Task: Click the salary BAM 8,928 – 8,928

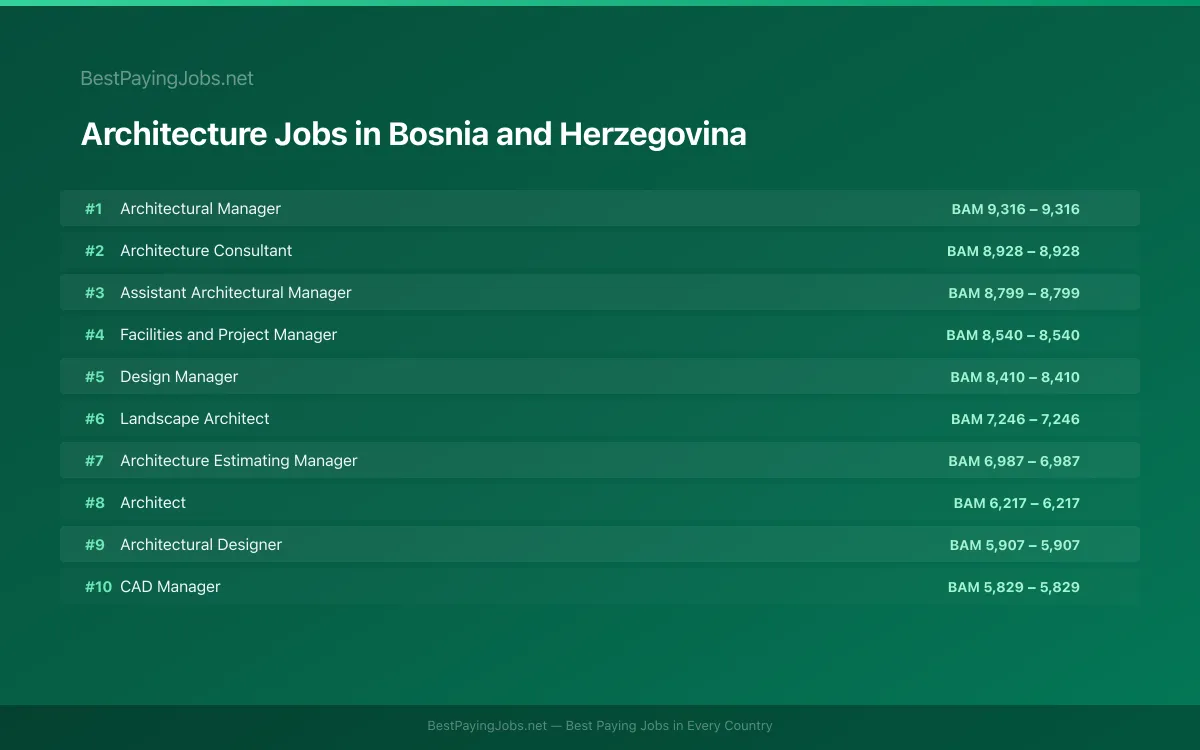Action: click(1014, 251)
